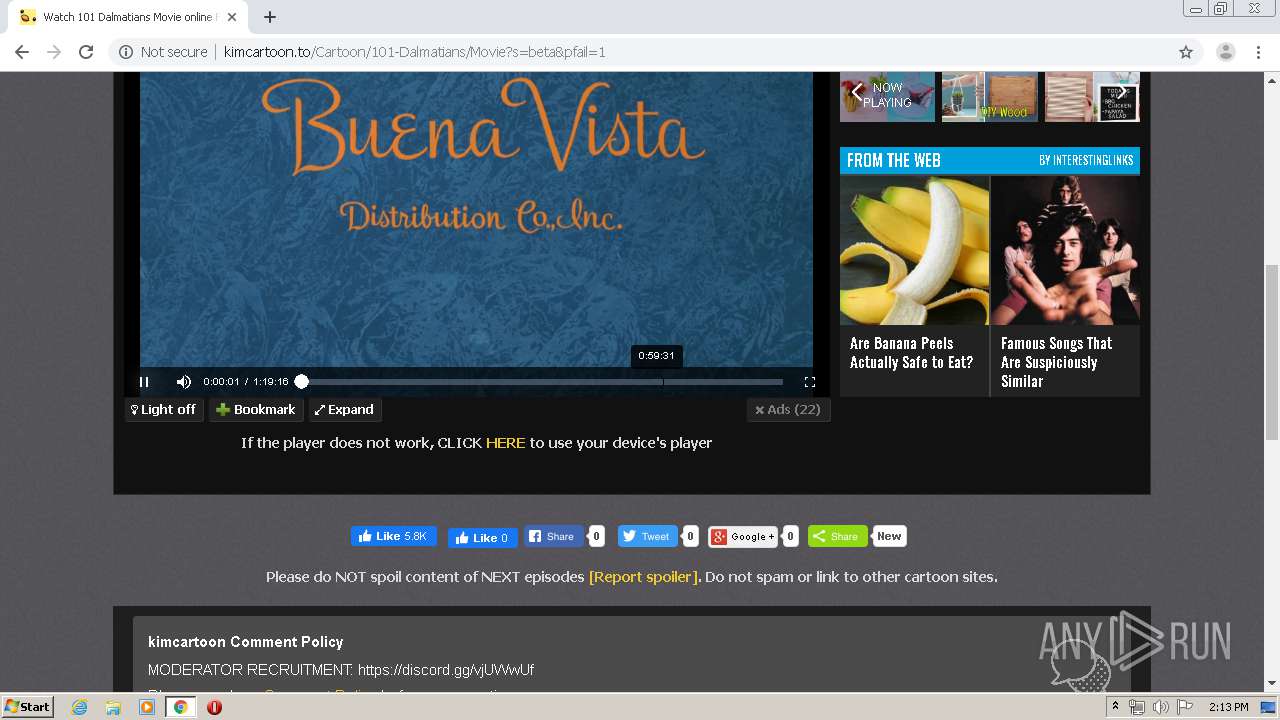Viewport: 1280px width, 720px height.
Task: View site info for Not secure
Action: click(x=163, y=52)
